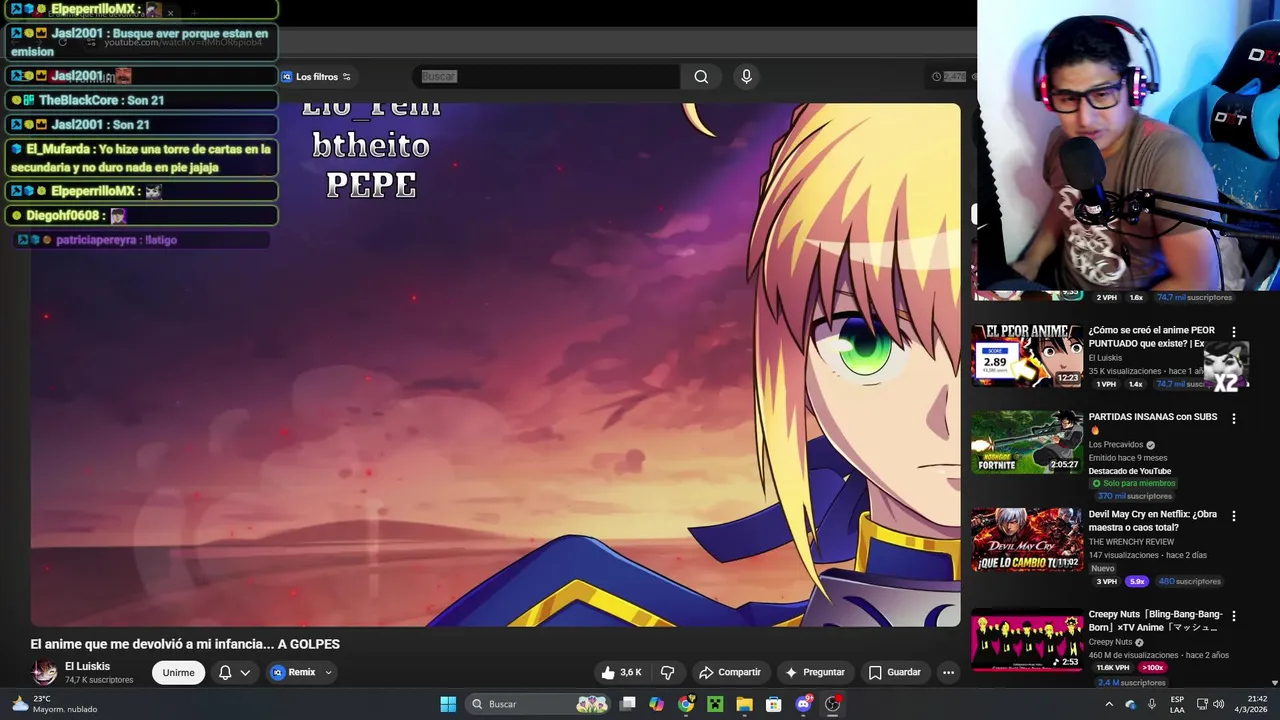Open OBS Studio from the taskbar

pyautogui.click(x=832, y=704)
